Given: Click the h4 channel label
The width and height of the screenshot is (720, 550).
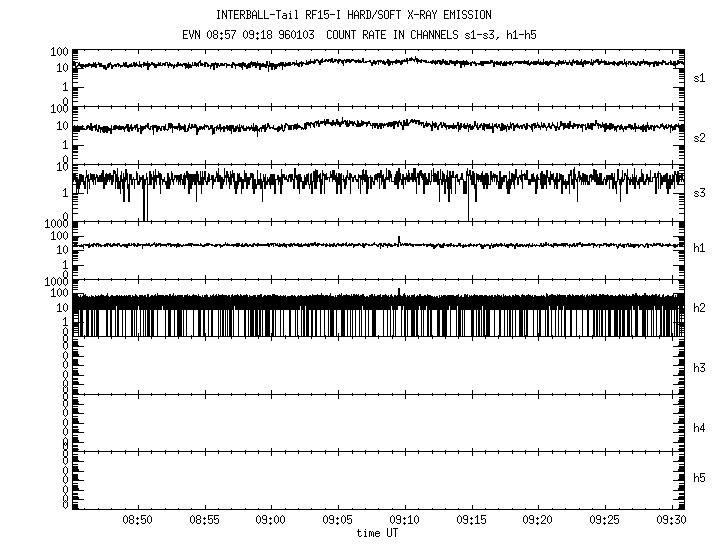Looking at the screenshot, I should (x=699, y=428).
